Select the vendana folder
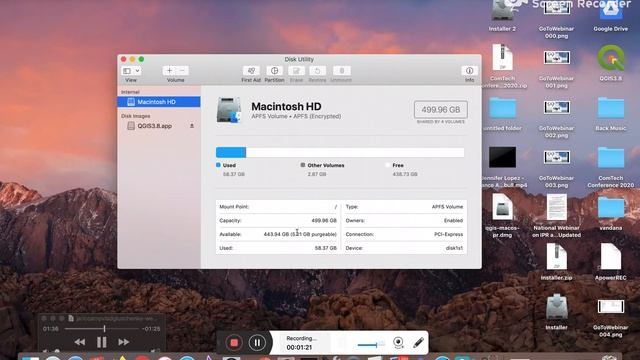 pos(611,213)
